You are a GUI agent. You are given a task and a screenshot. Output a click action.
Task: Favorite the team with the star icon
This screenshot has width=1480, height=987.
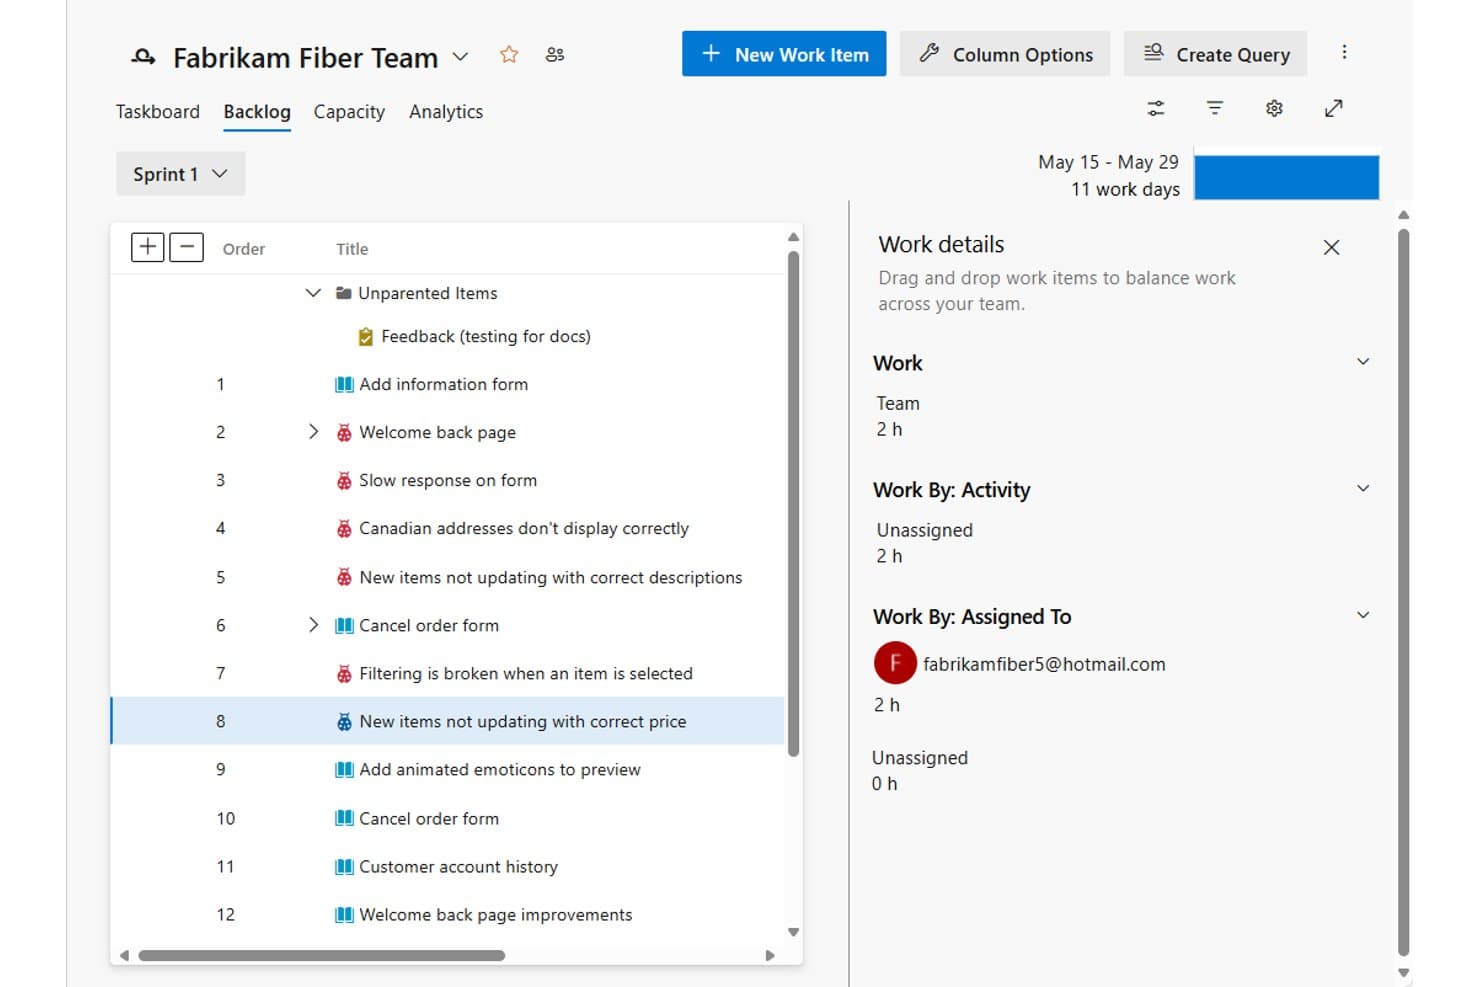coord(509,55)
